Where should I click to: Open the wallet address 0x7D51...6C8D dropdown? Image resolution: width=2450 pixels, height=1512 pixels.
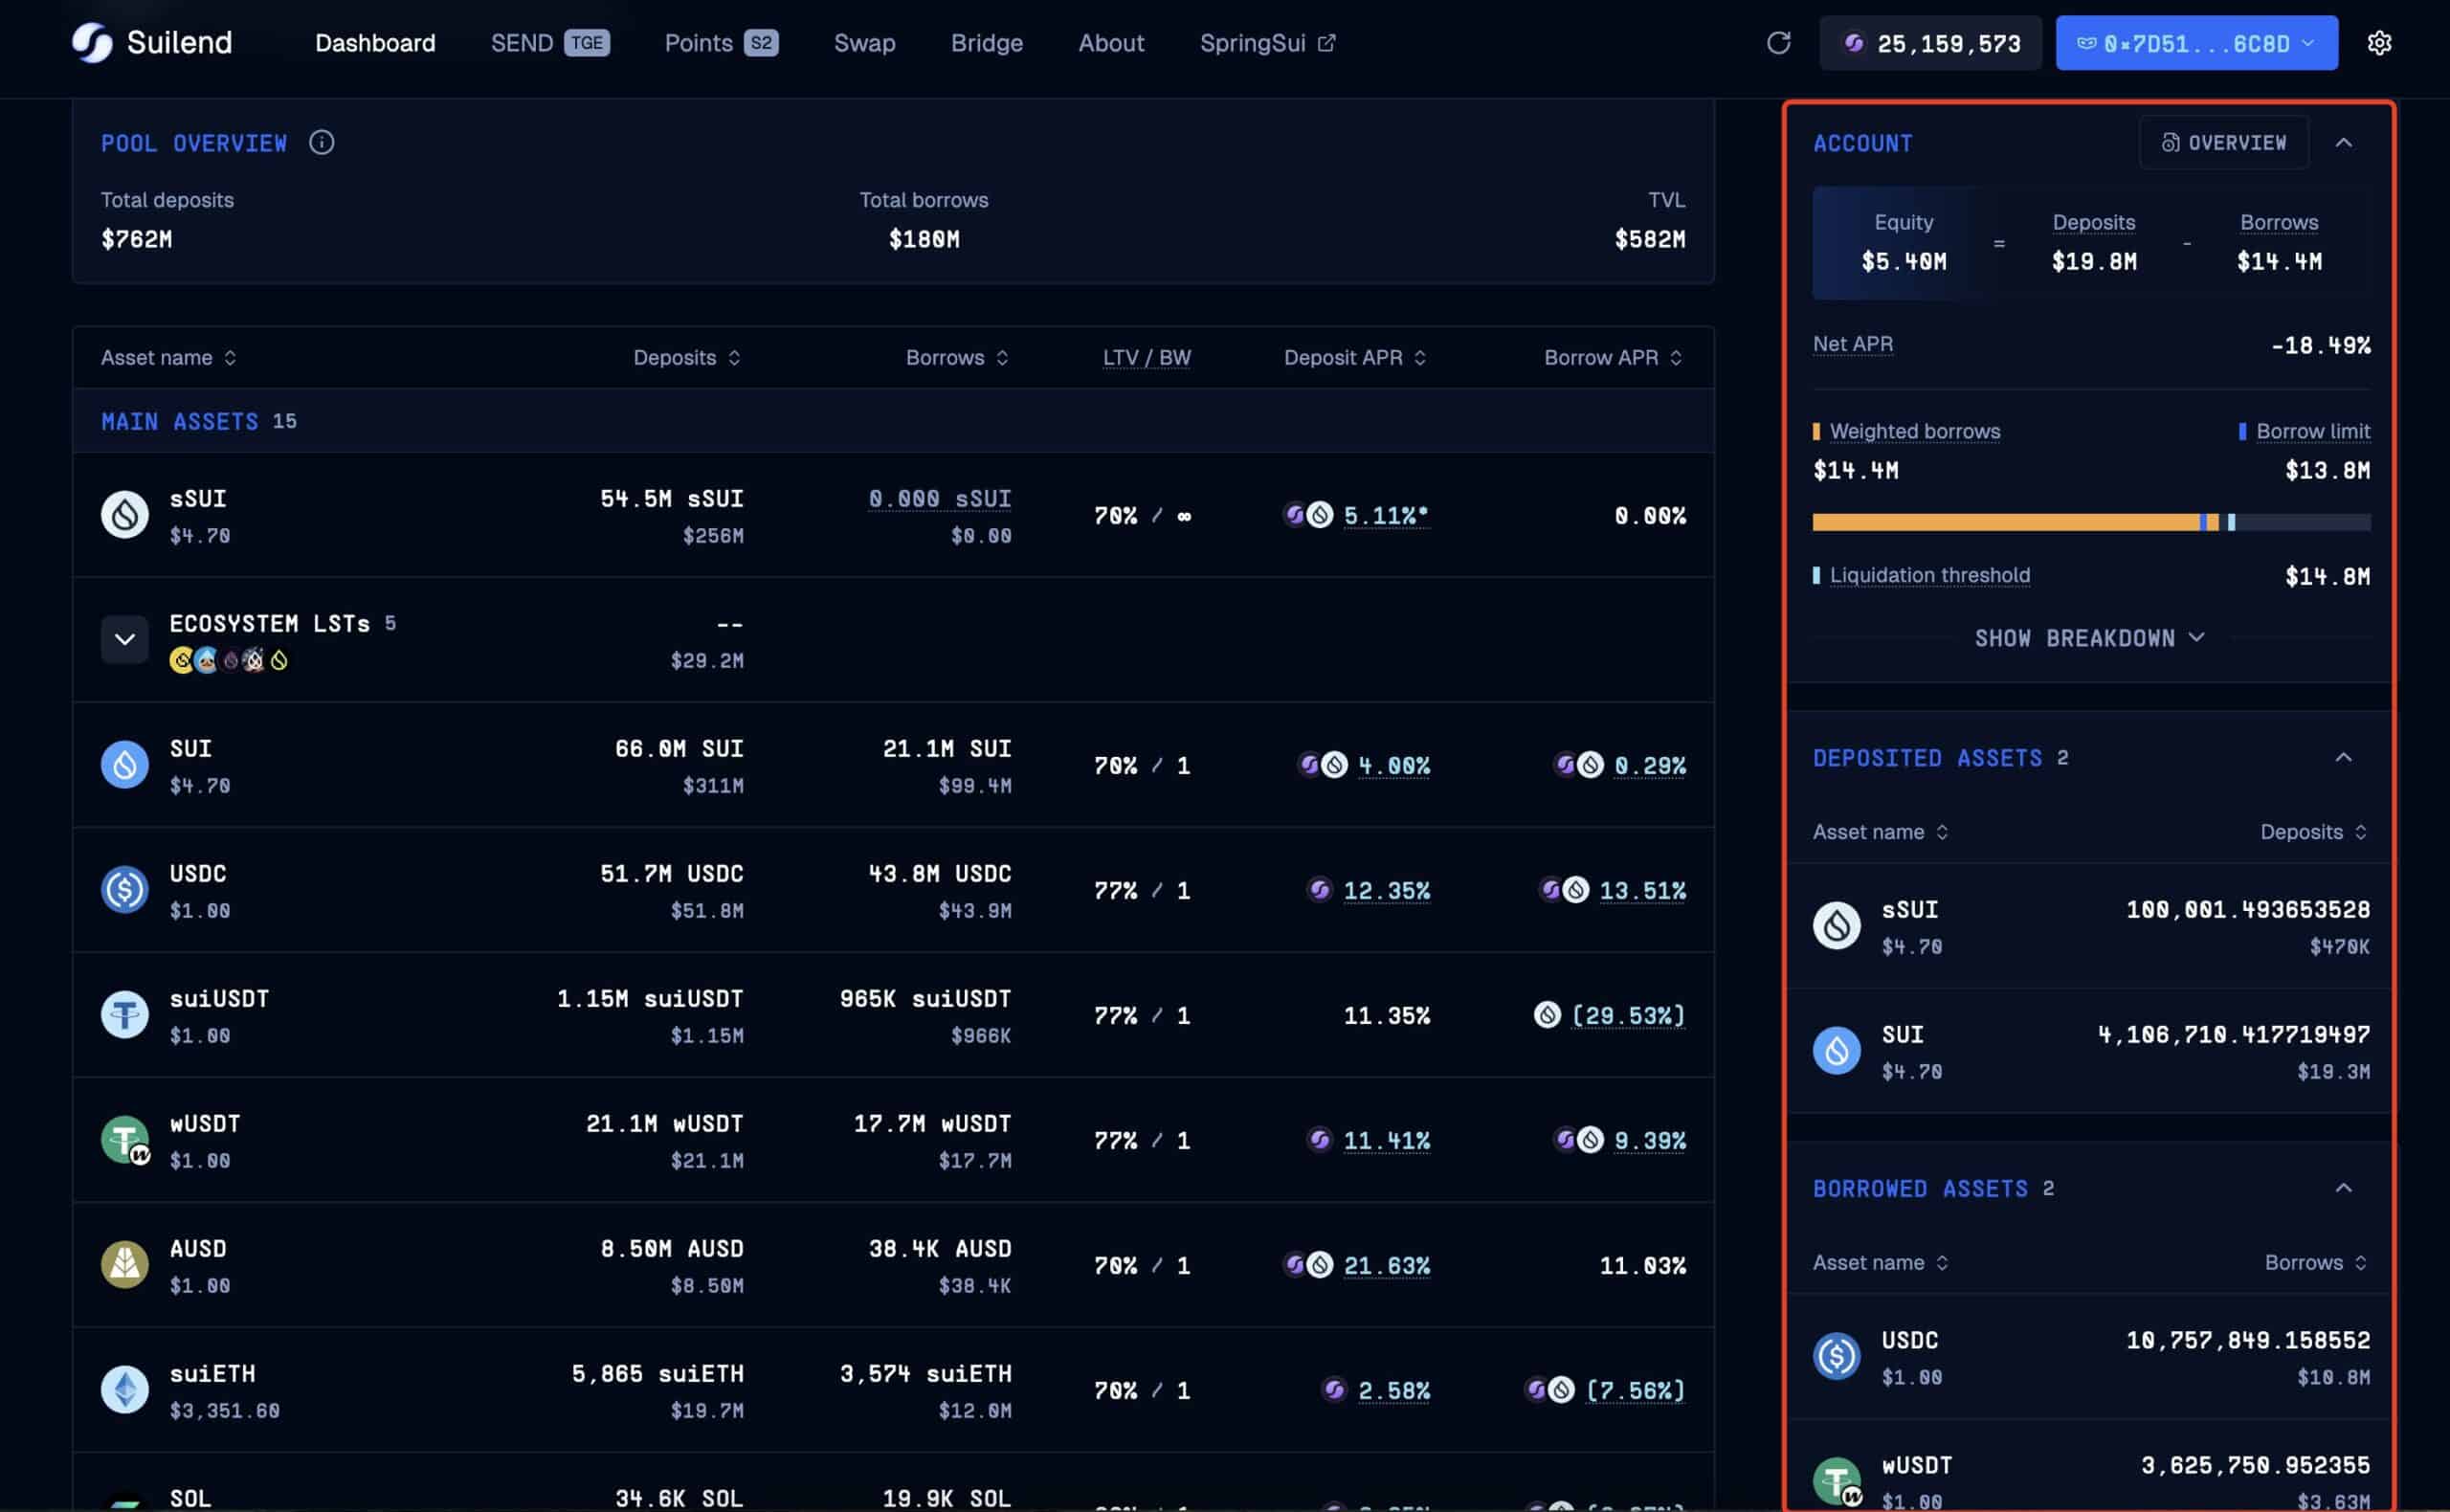coord(2196,42)
